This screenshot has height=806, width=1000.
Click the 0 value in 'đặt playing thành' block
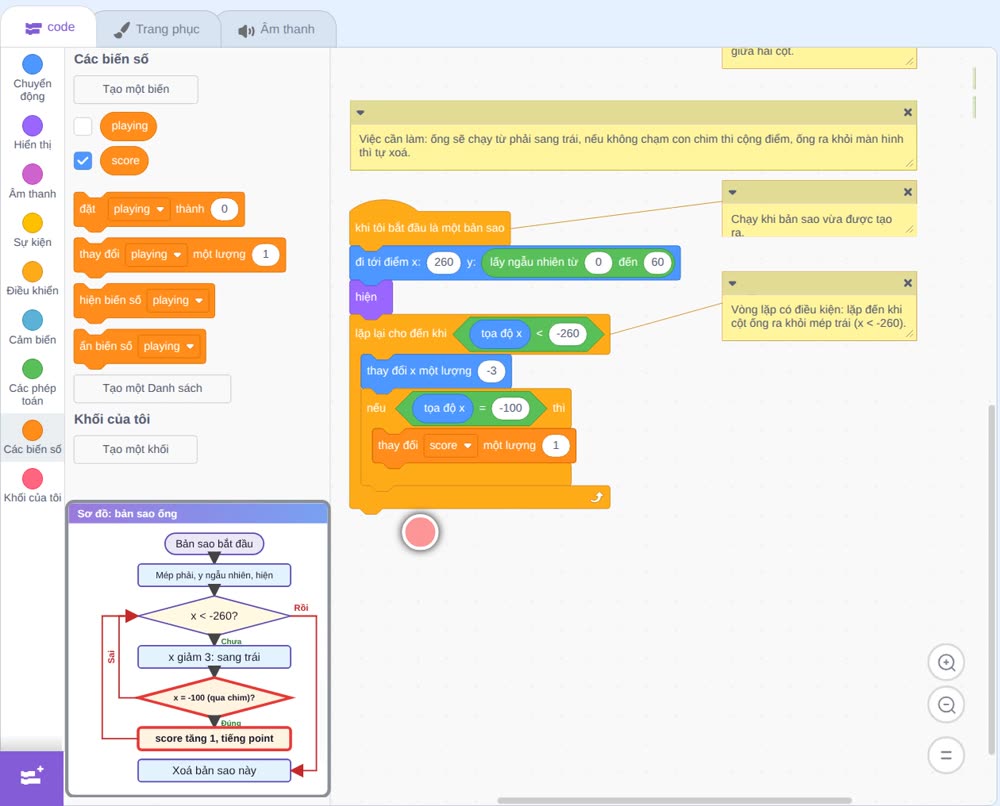(224, 209)
